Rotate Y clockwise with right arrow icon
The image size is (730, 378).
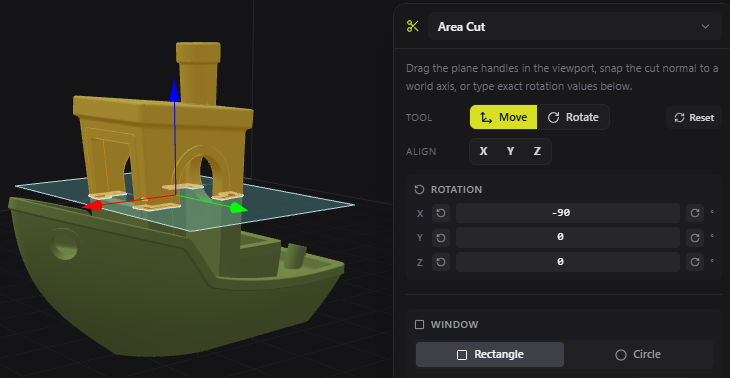[695, 238]
